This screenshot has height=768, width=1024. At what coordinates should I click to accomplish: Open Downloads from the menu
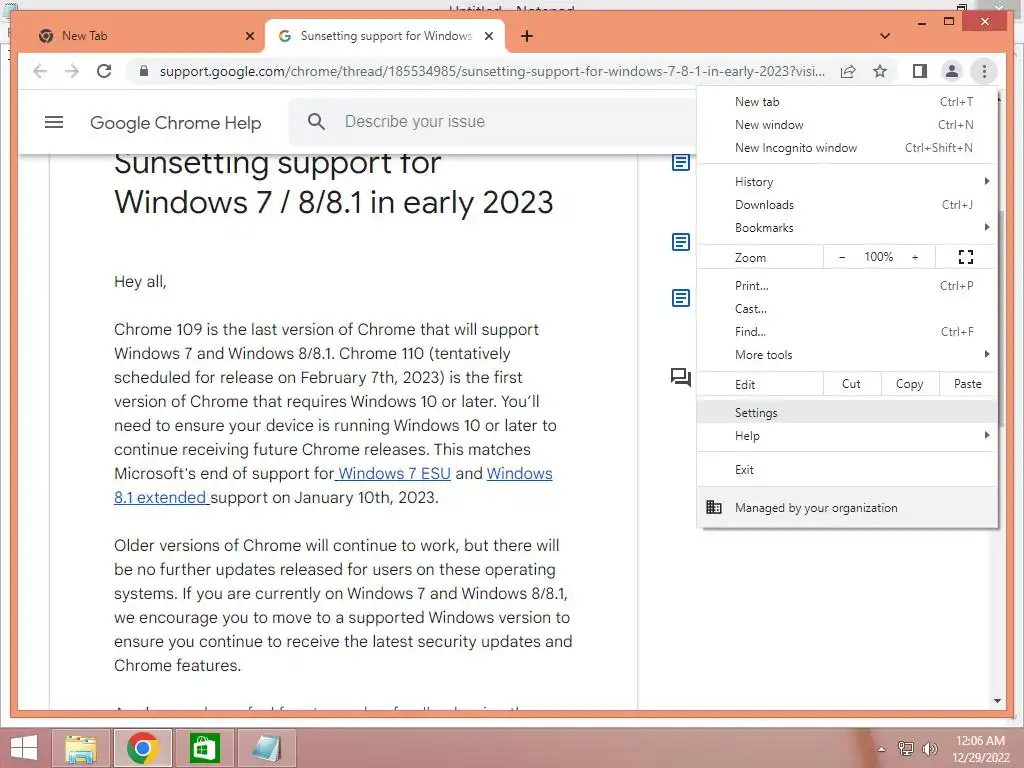pyautogui.click(x=847, y=204)
